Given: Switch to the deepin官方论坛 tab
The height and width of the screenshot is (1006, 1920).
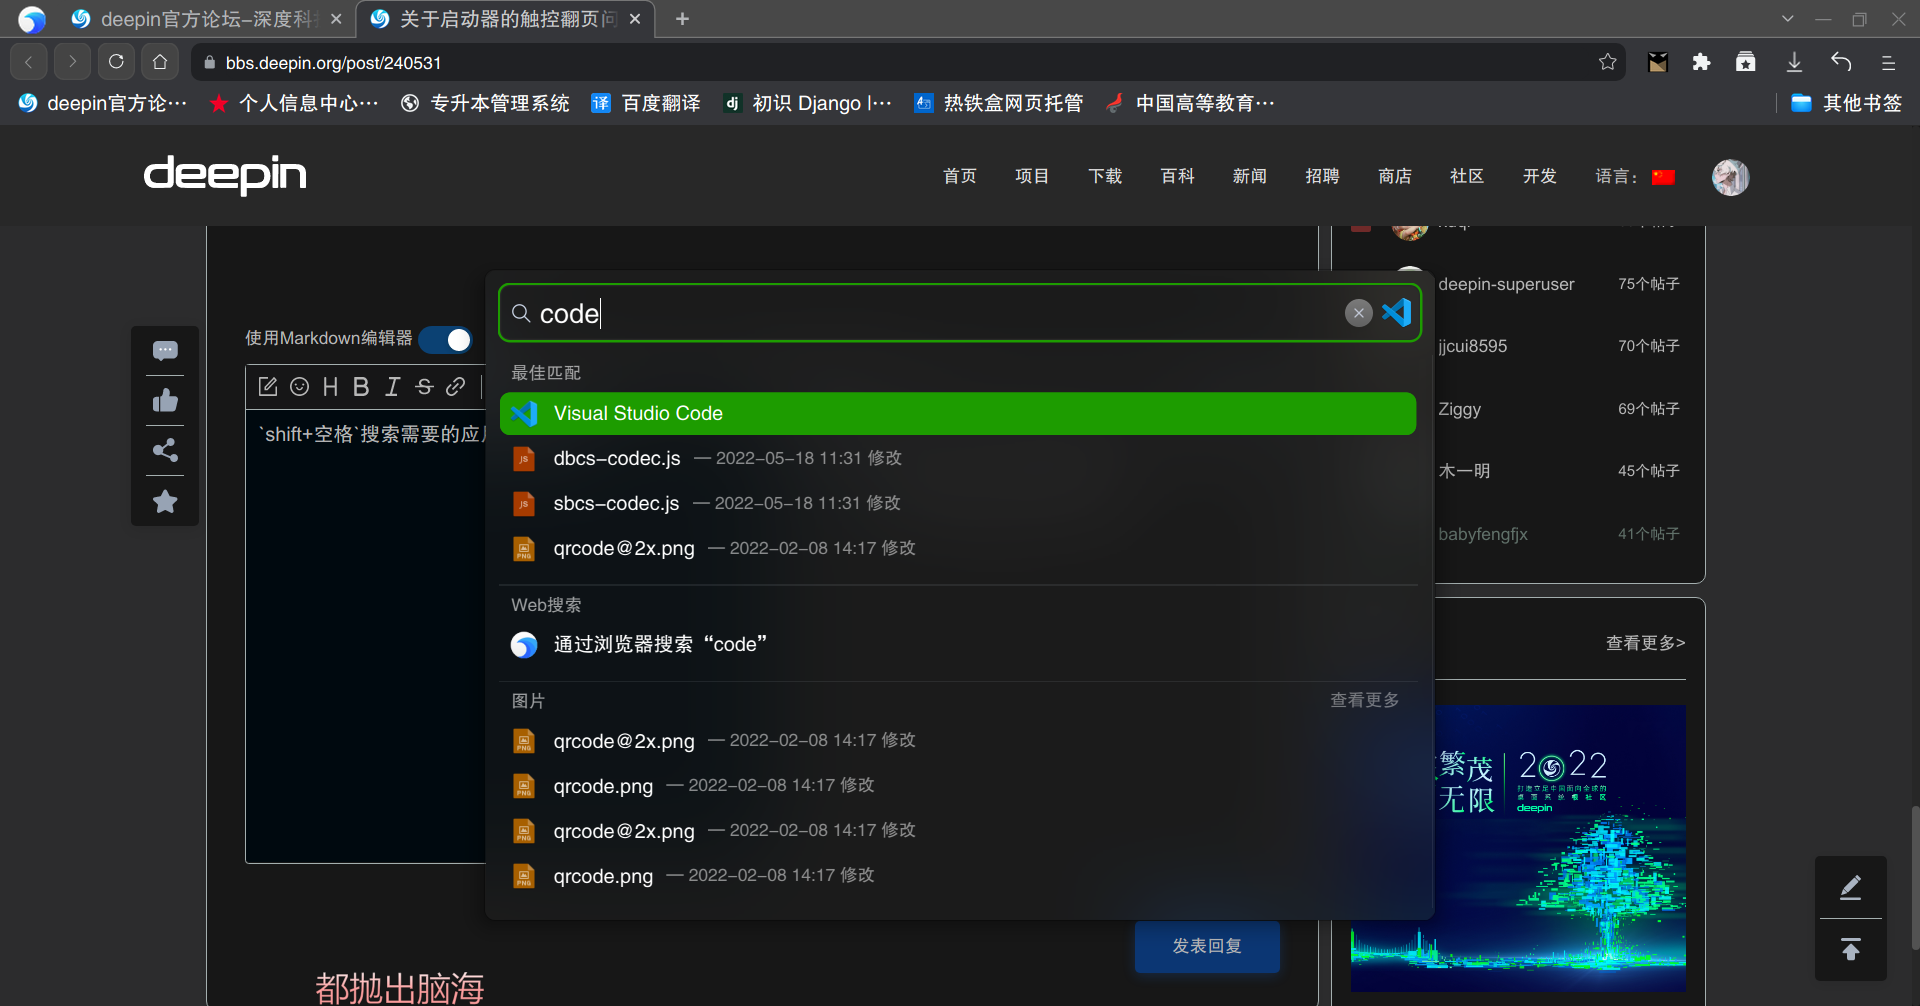Looking at the screenshot, I should [205, 19].
